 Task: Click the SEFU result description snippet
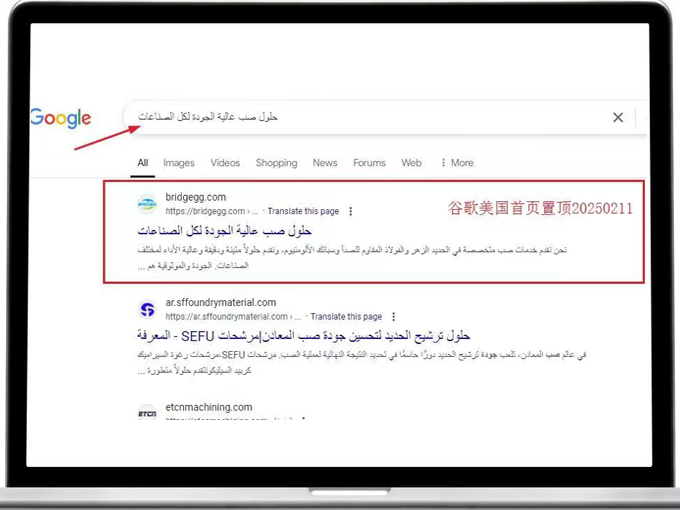coord(362,363)
